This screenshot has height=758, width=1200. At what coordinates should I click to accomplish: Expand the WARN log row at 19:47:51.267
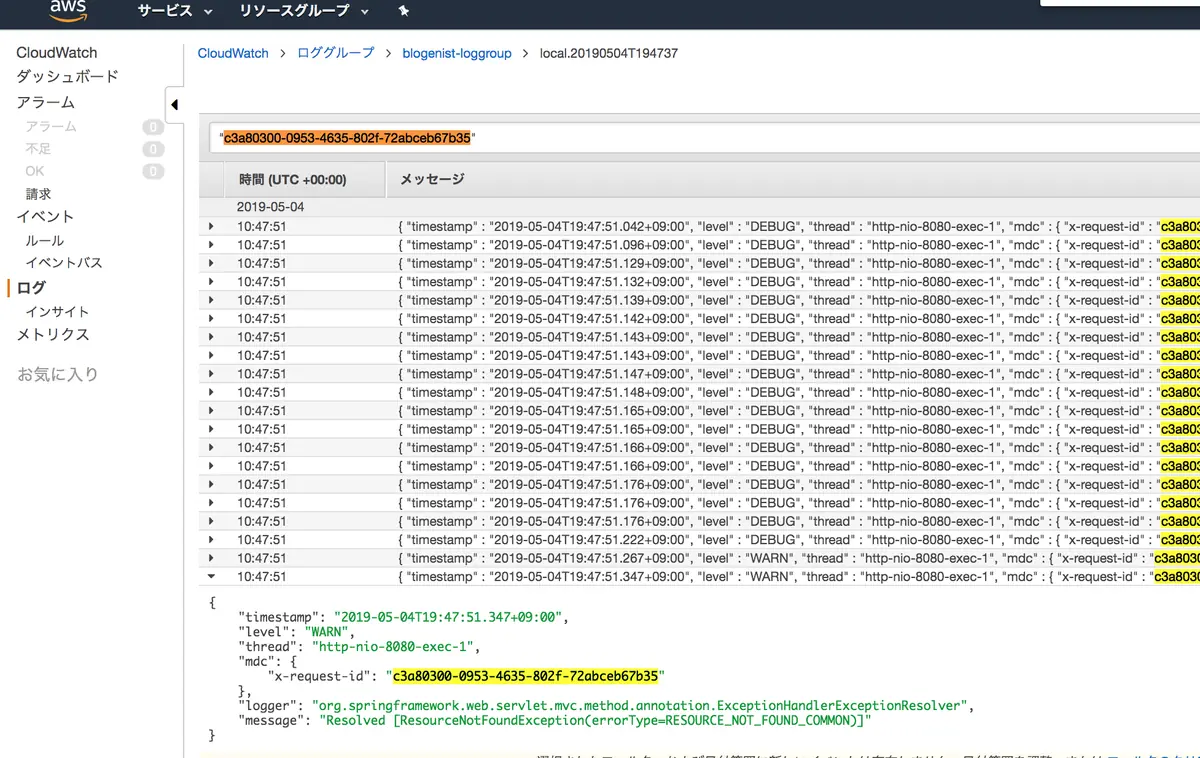211,558
